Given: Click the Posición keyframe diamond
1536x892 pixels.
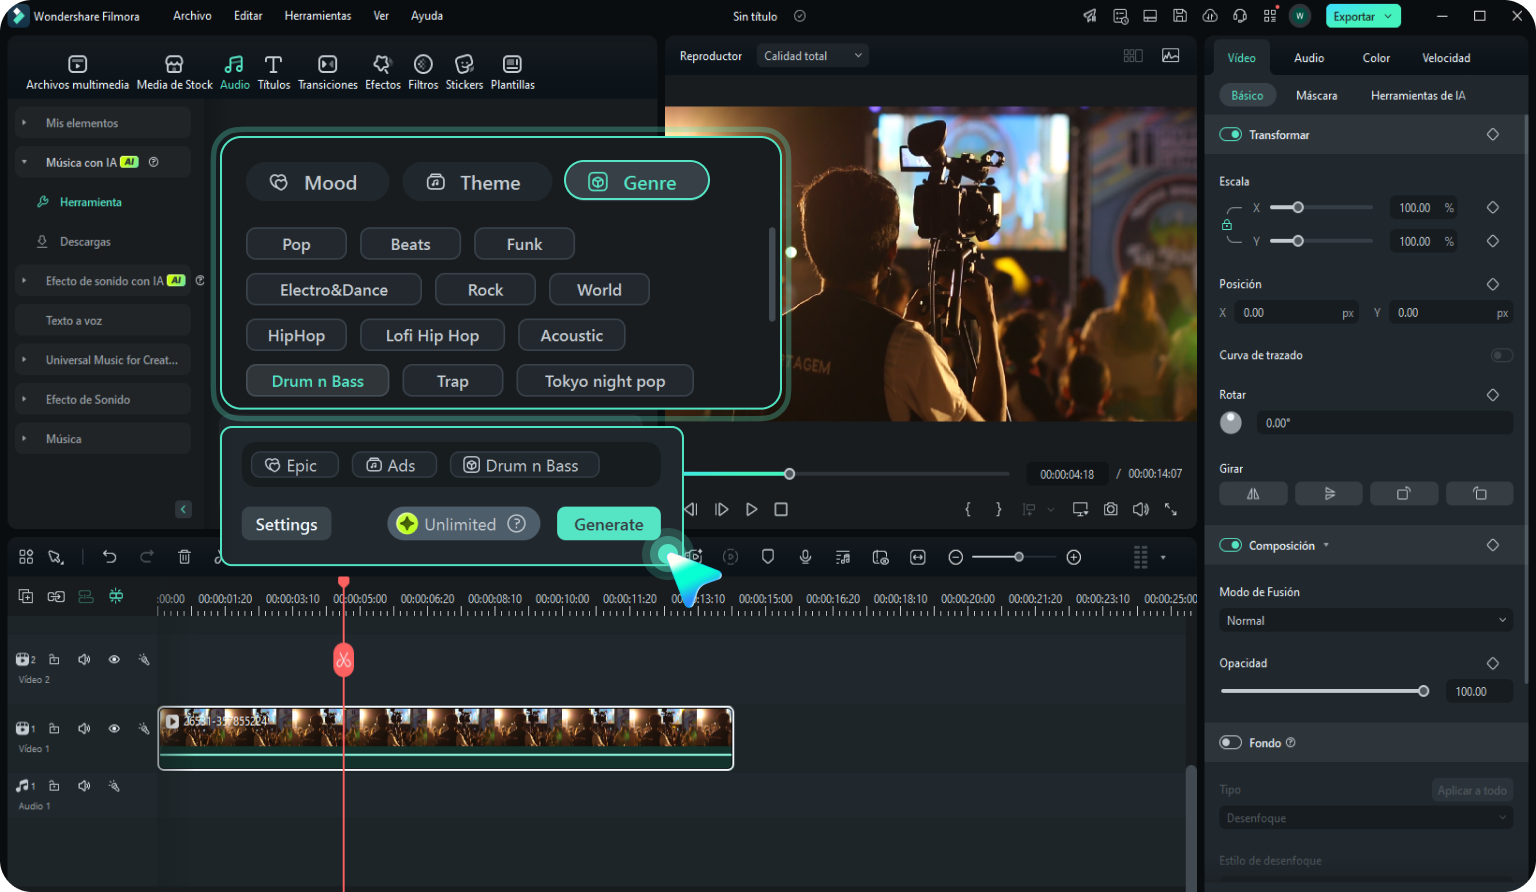Looking at the screenshot, I should (x=1493, y=284).
